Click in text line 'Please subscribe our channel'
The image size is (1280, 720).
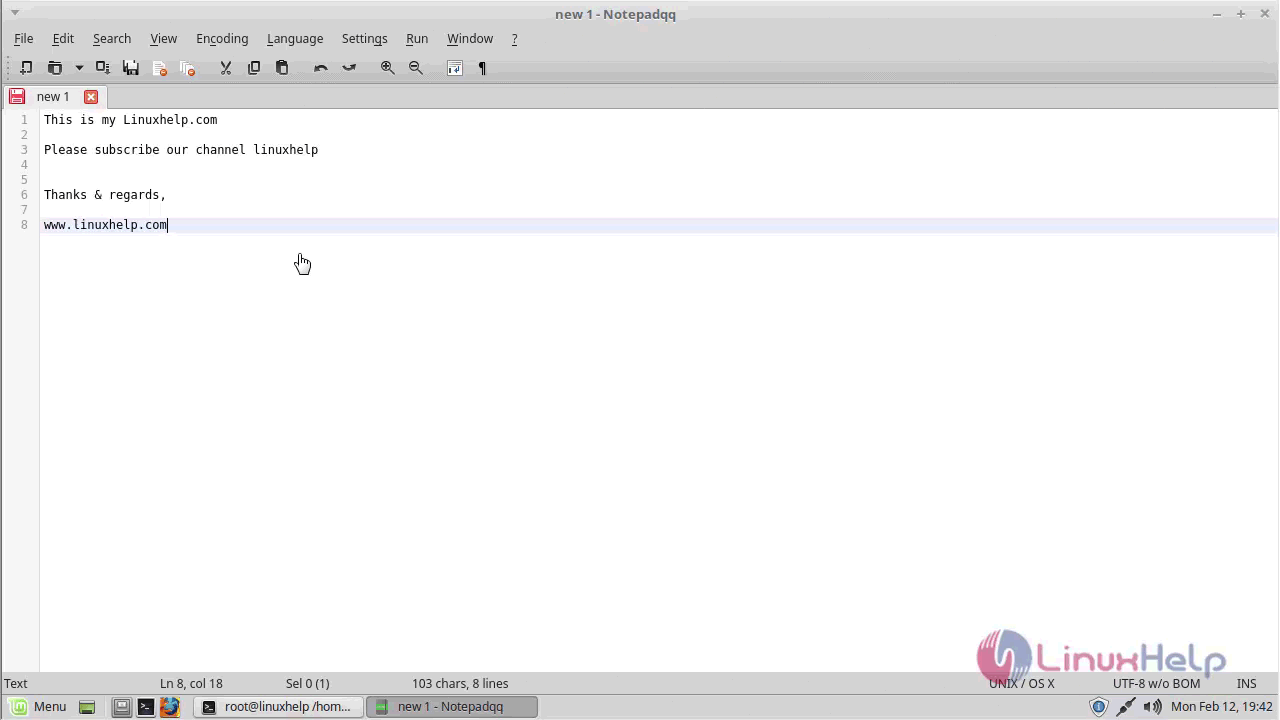pyautogui.click(x=180, y=150)
